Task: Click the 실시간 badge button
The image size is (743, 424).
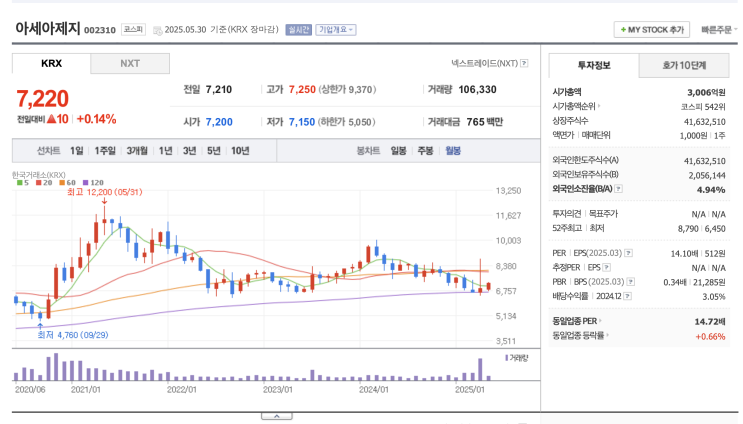Action: [299, 29]
